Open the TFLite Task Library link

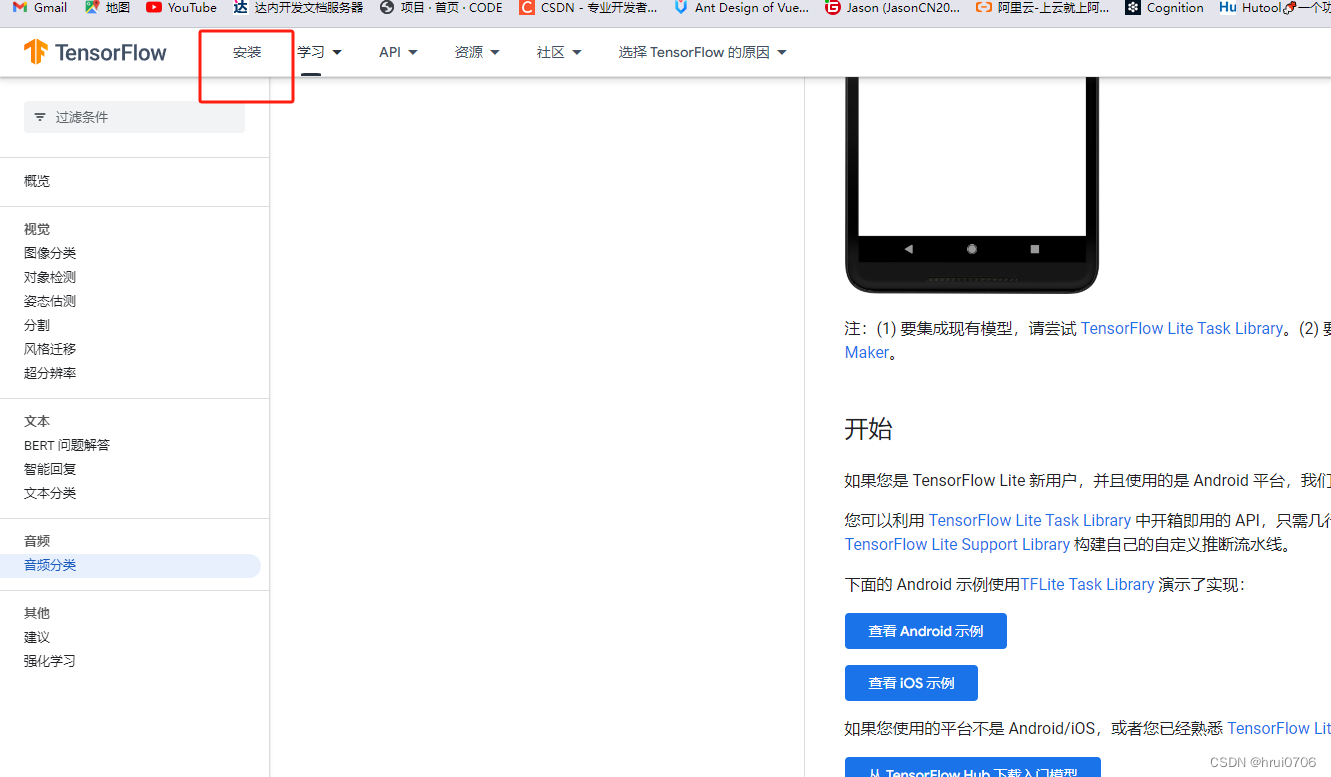[1087, 584]
